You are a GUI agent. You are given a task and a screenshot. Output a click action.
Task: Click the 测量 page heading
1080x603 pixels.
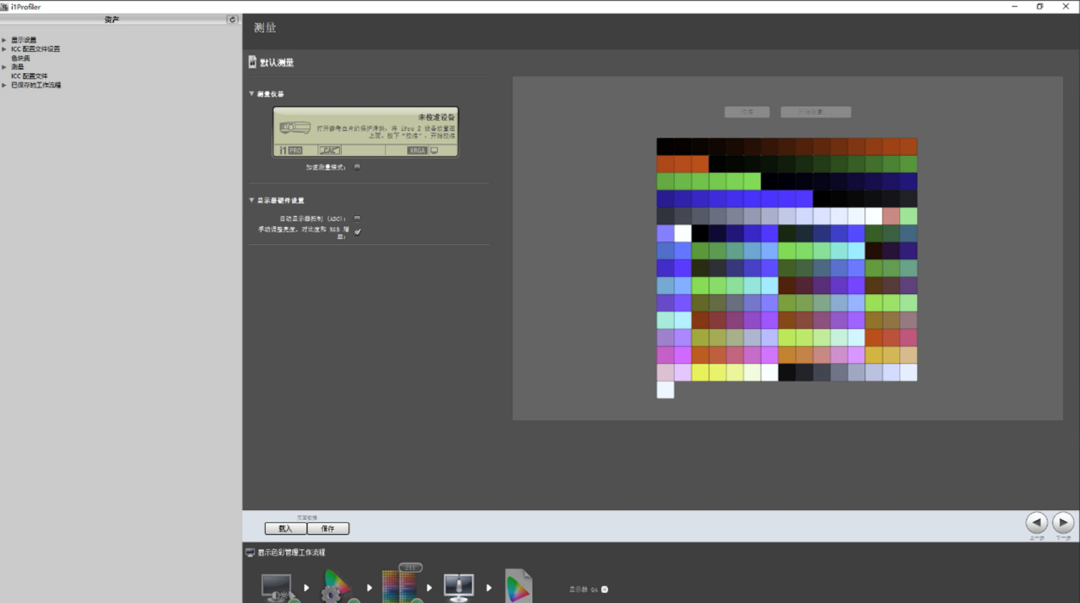(264, 28)
